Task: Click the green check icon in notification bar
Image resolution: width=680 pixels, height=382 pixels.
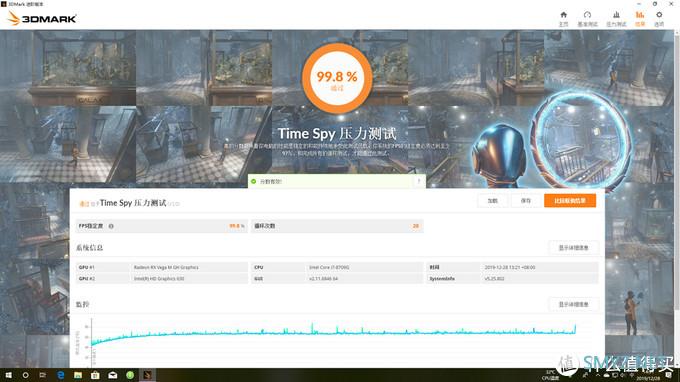Action: point(254,181)
